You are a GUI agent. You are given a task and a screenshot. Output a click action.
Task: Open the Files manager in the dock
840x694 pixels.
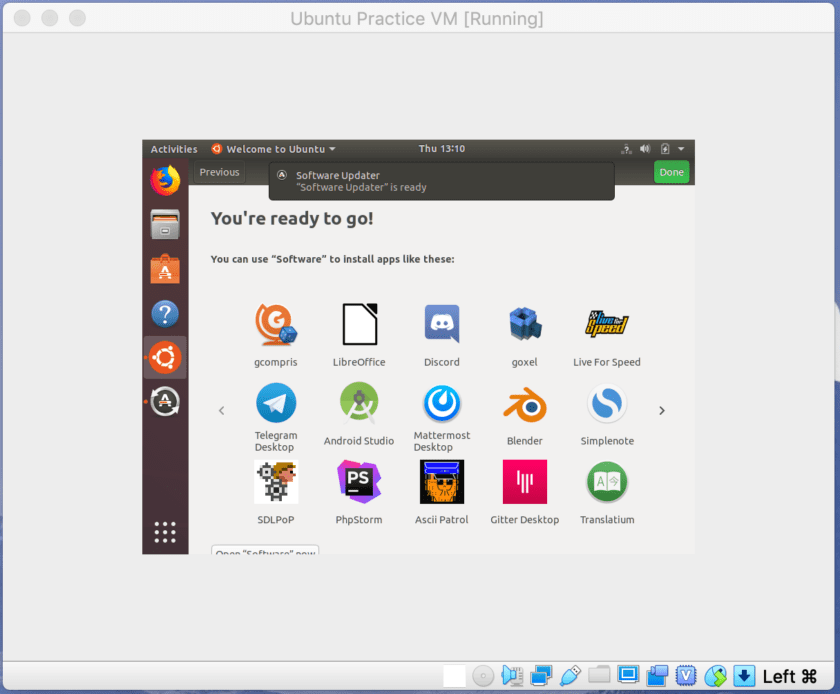(x=165, y=224)
